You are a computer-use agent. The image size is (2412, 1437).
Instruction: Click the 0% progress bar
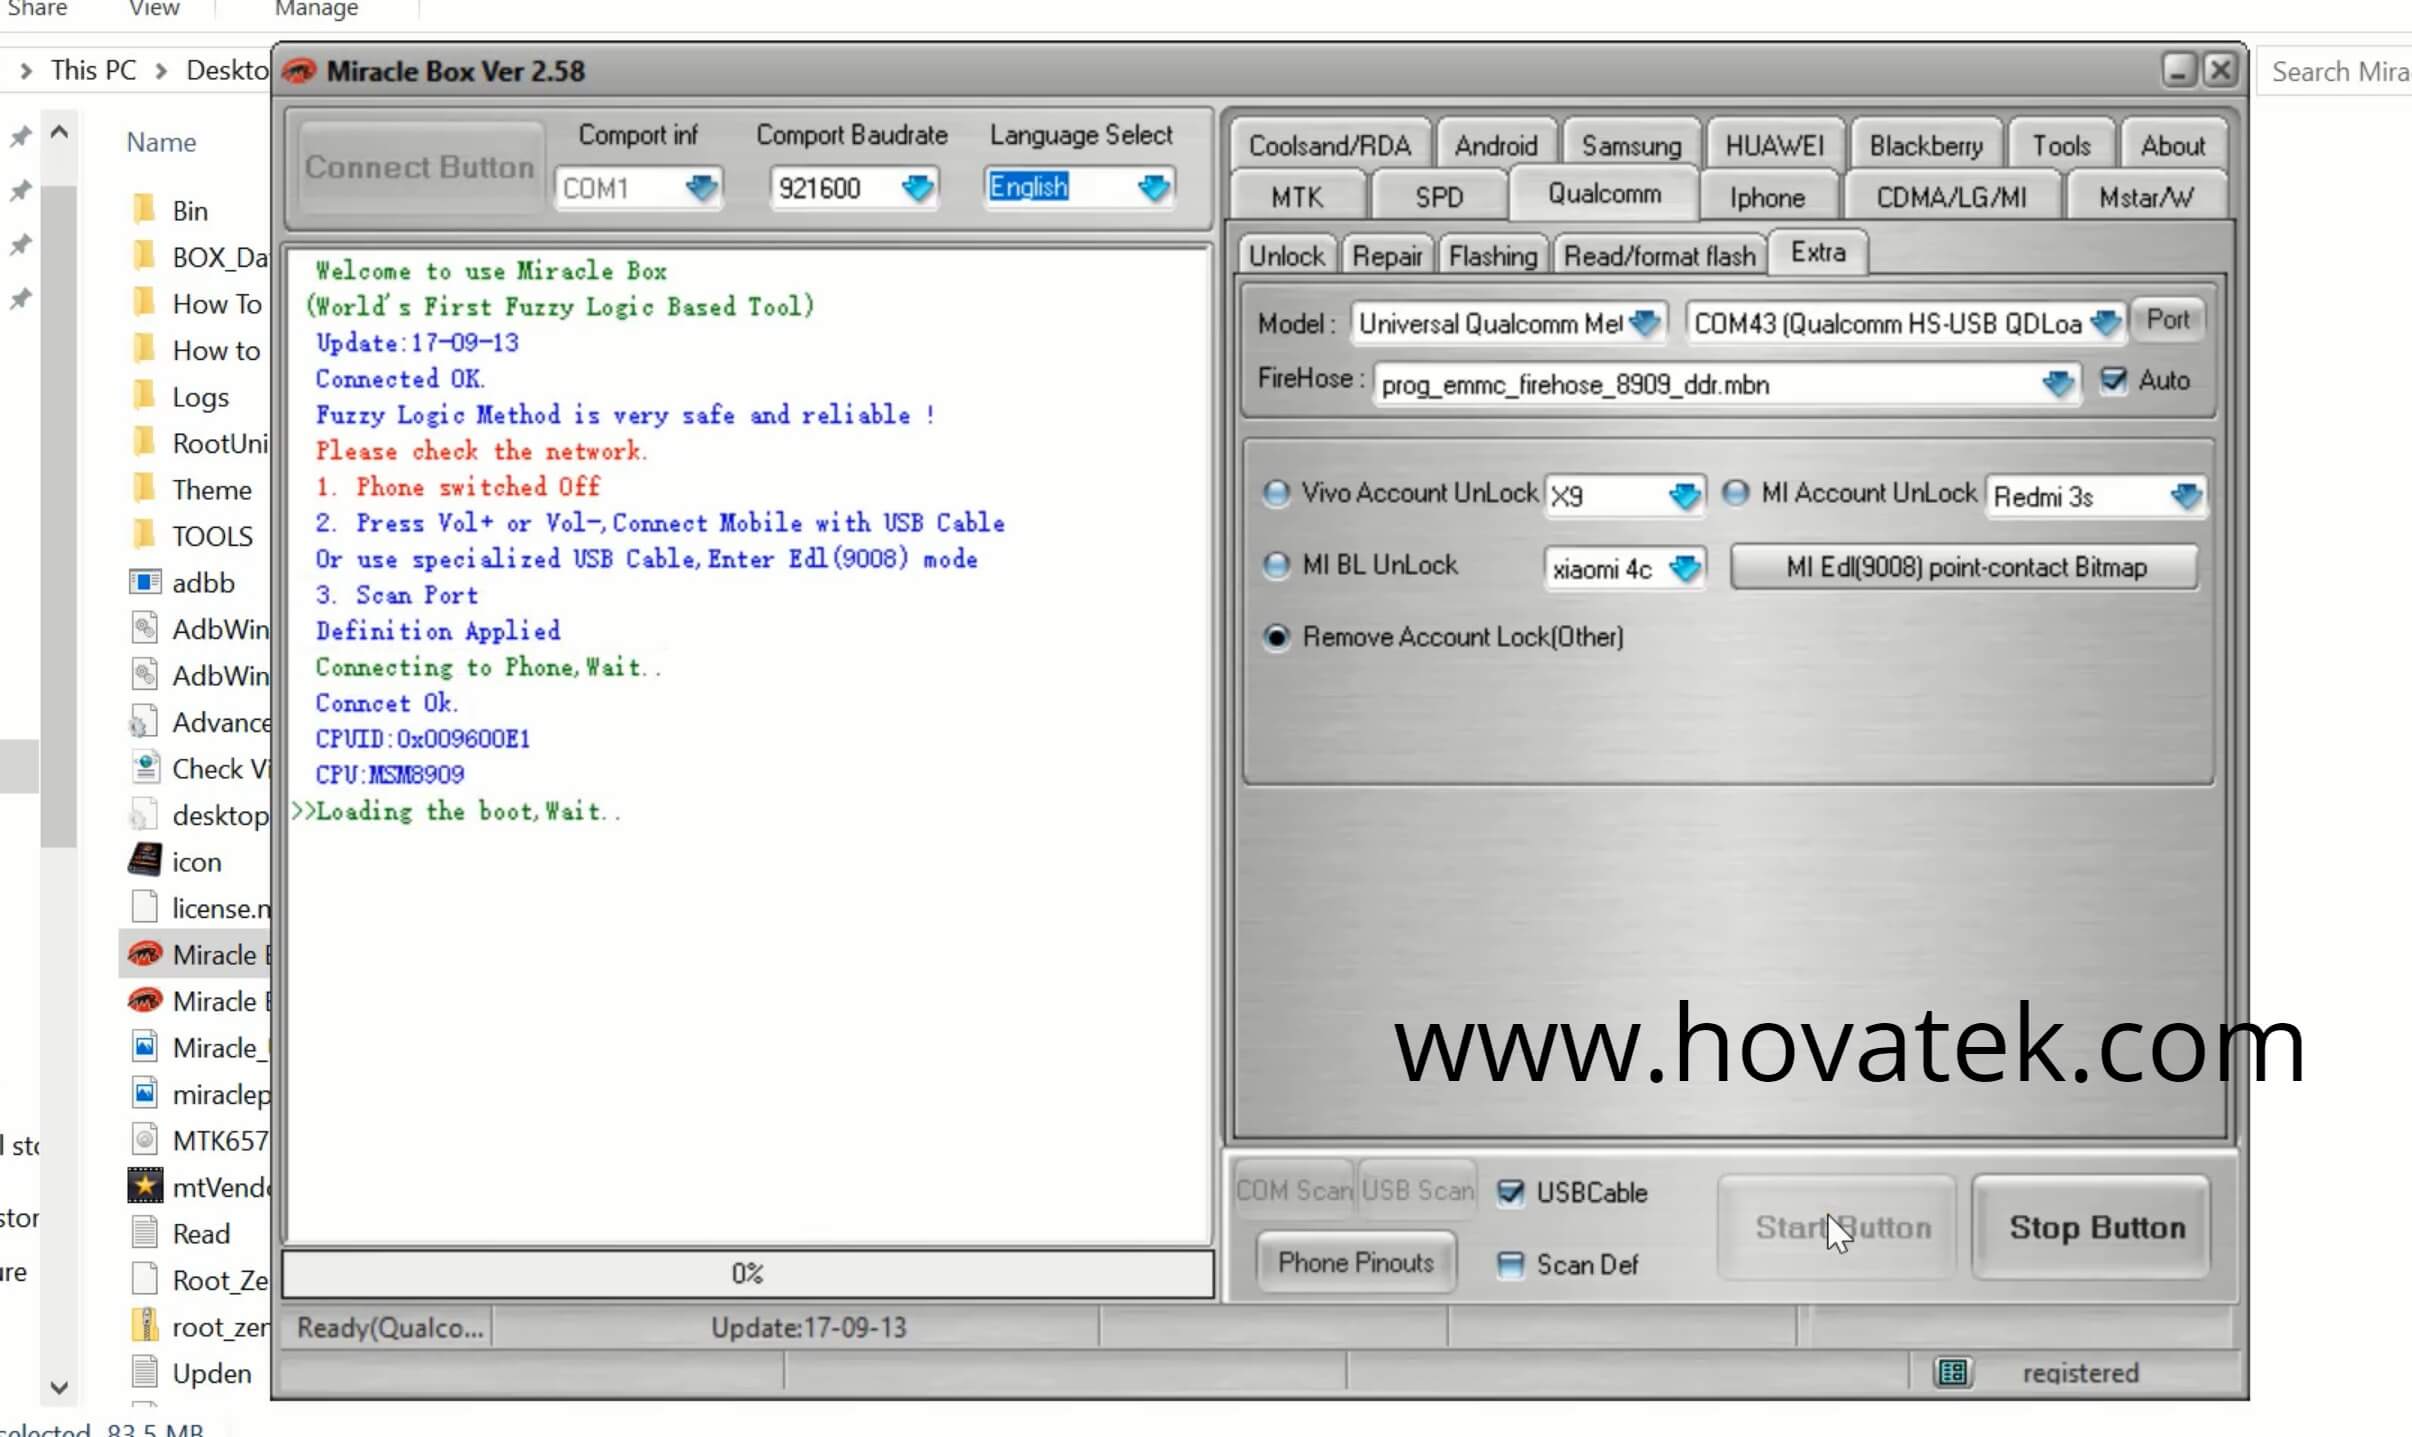coord(748,1273)
